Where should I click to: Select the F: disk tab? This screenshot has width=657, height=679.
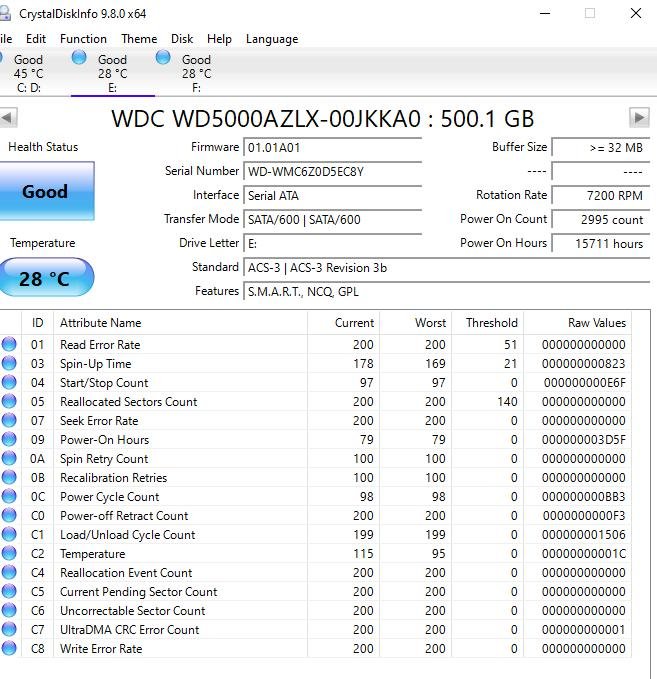click(x=197, y=73)
